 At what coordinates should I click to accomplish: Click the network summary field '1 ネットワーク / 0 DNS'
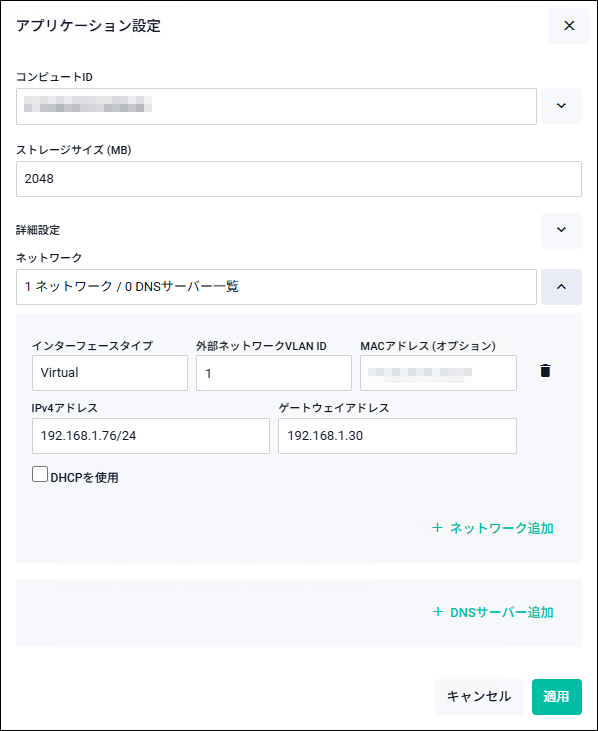tap(276, 287)
